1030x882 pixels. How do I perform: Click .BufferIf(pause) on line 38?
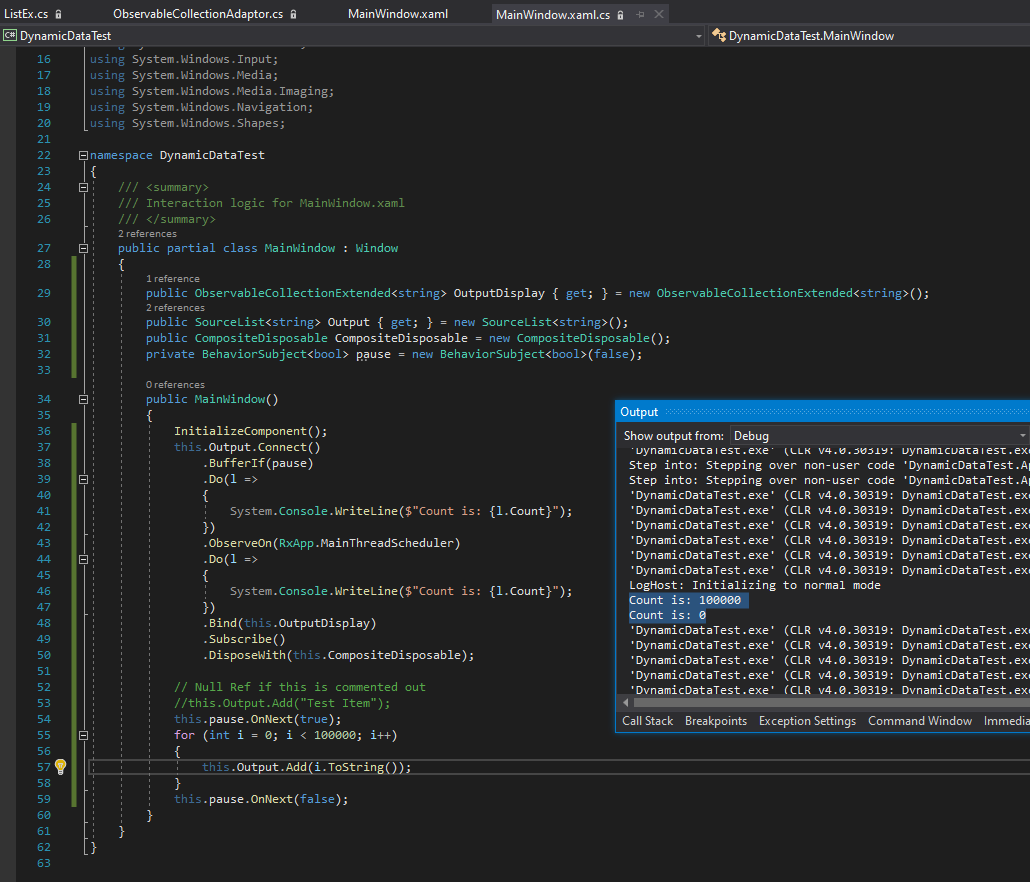[258, 463]
